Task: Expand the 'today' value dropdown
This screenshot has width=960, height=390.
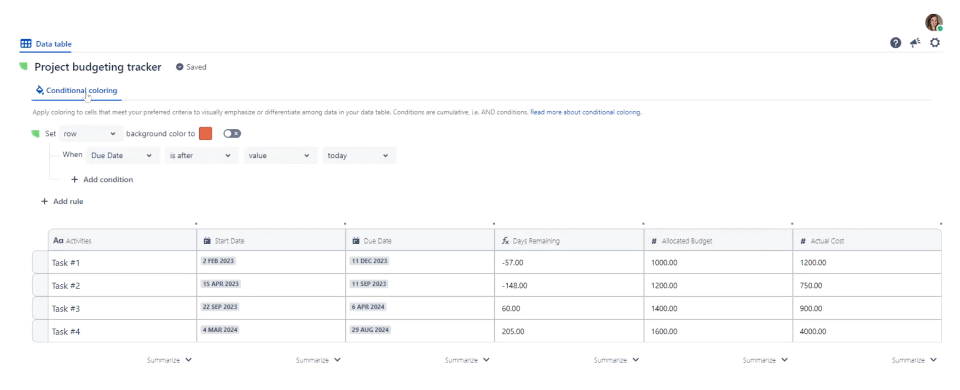Action: pos(359,156)
